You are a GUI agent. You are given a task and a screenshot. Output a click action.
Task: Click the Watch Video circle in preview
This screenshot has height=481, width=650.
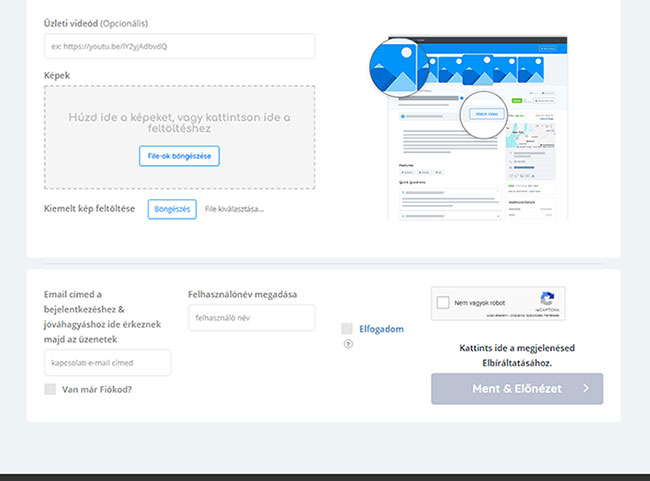[484, 114]
